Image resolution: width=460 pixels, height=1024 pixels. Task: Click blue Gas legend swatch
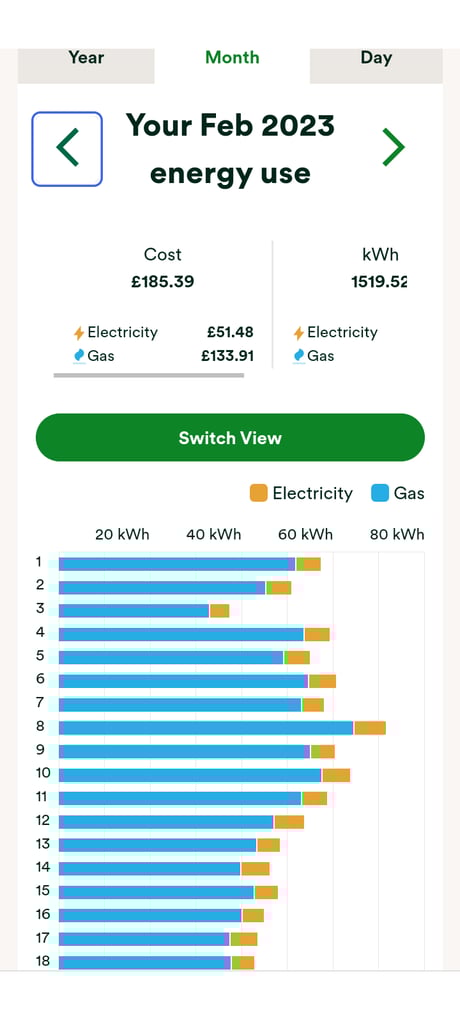[x=380, y=493]
